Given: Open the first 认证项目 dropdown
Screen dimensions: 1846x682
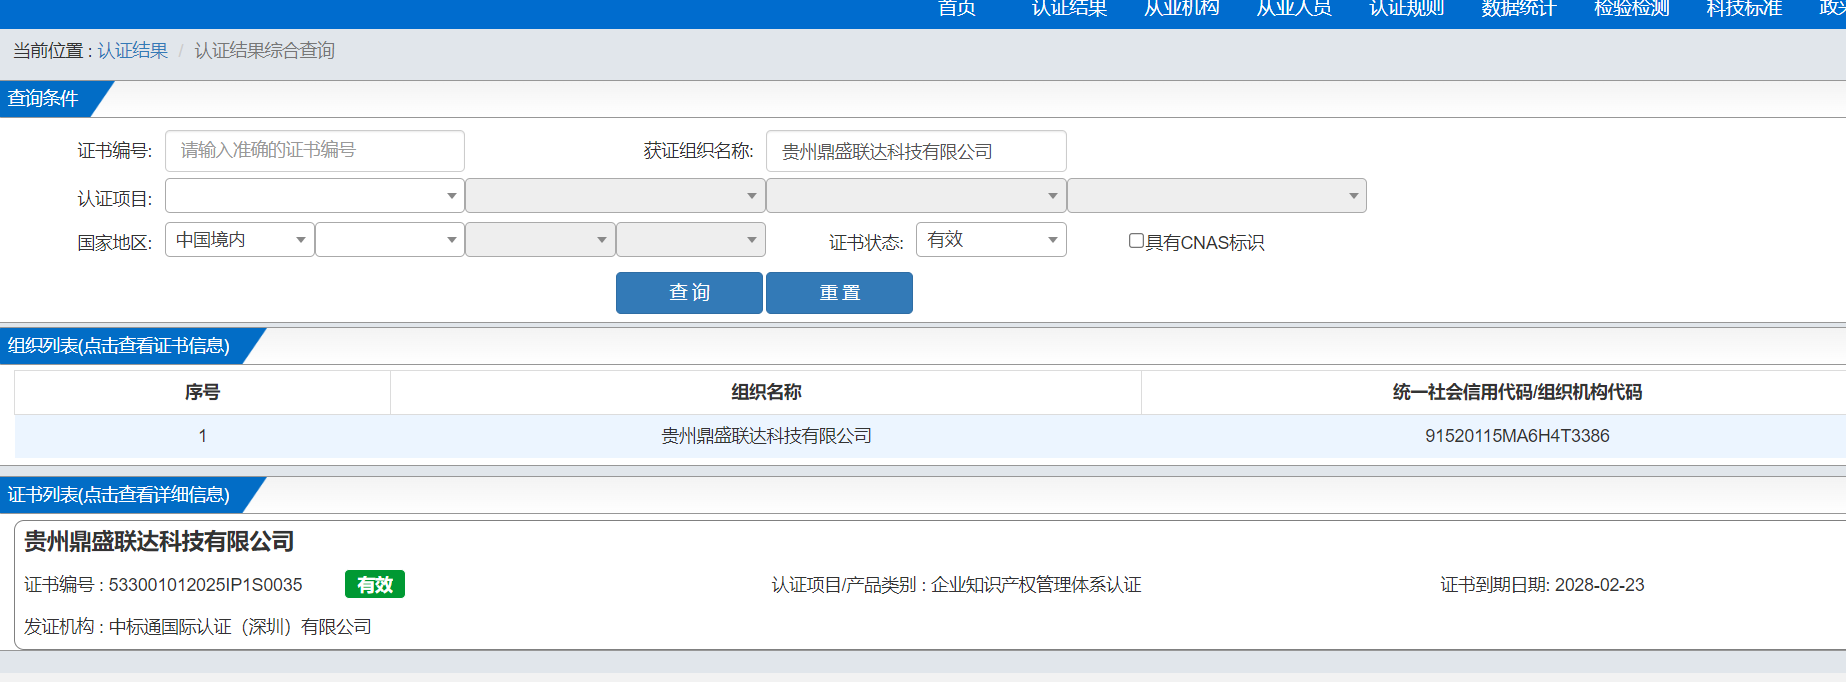Looking at the screenshot, I should 315,196.
